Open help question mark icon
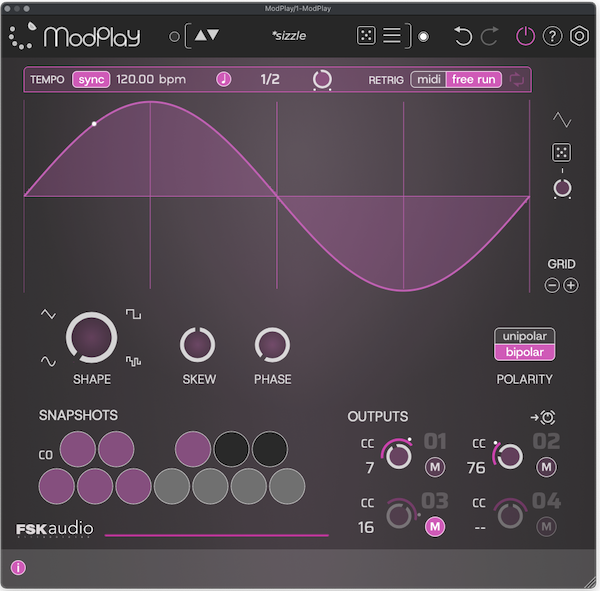 [x=552, y=36]
